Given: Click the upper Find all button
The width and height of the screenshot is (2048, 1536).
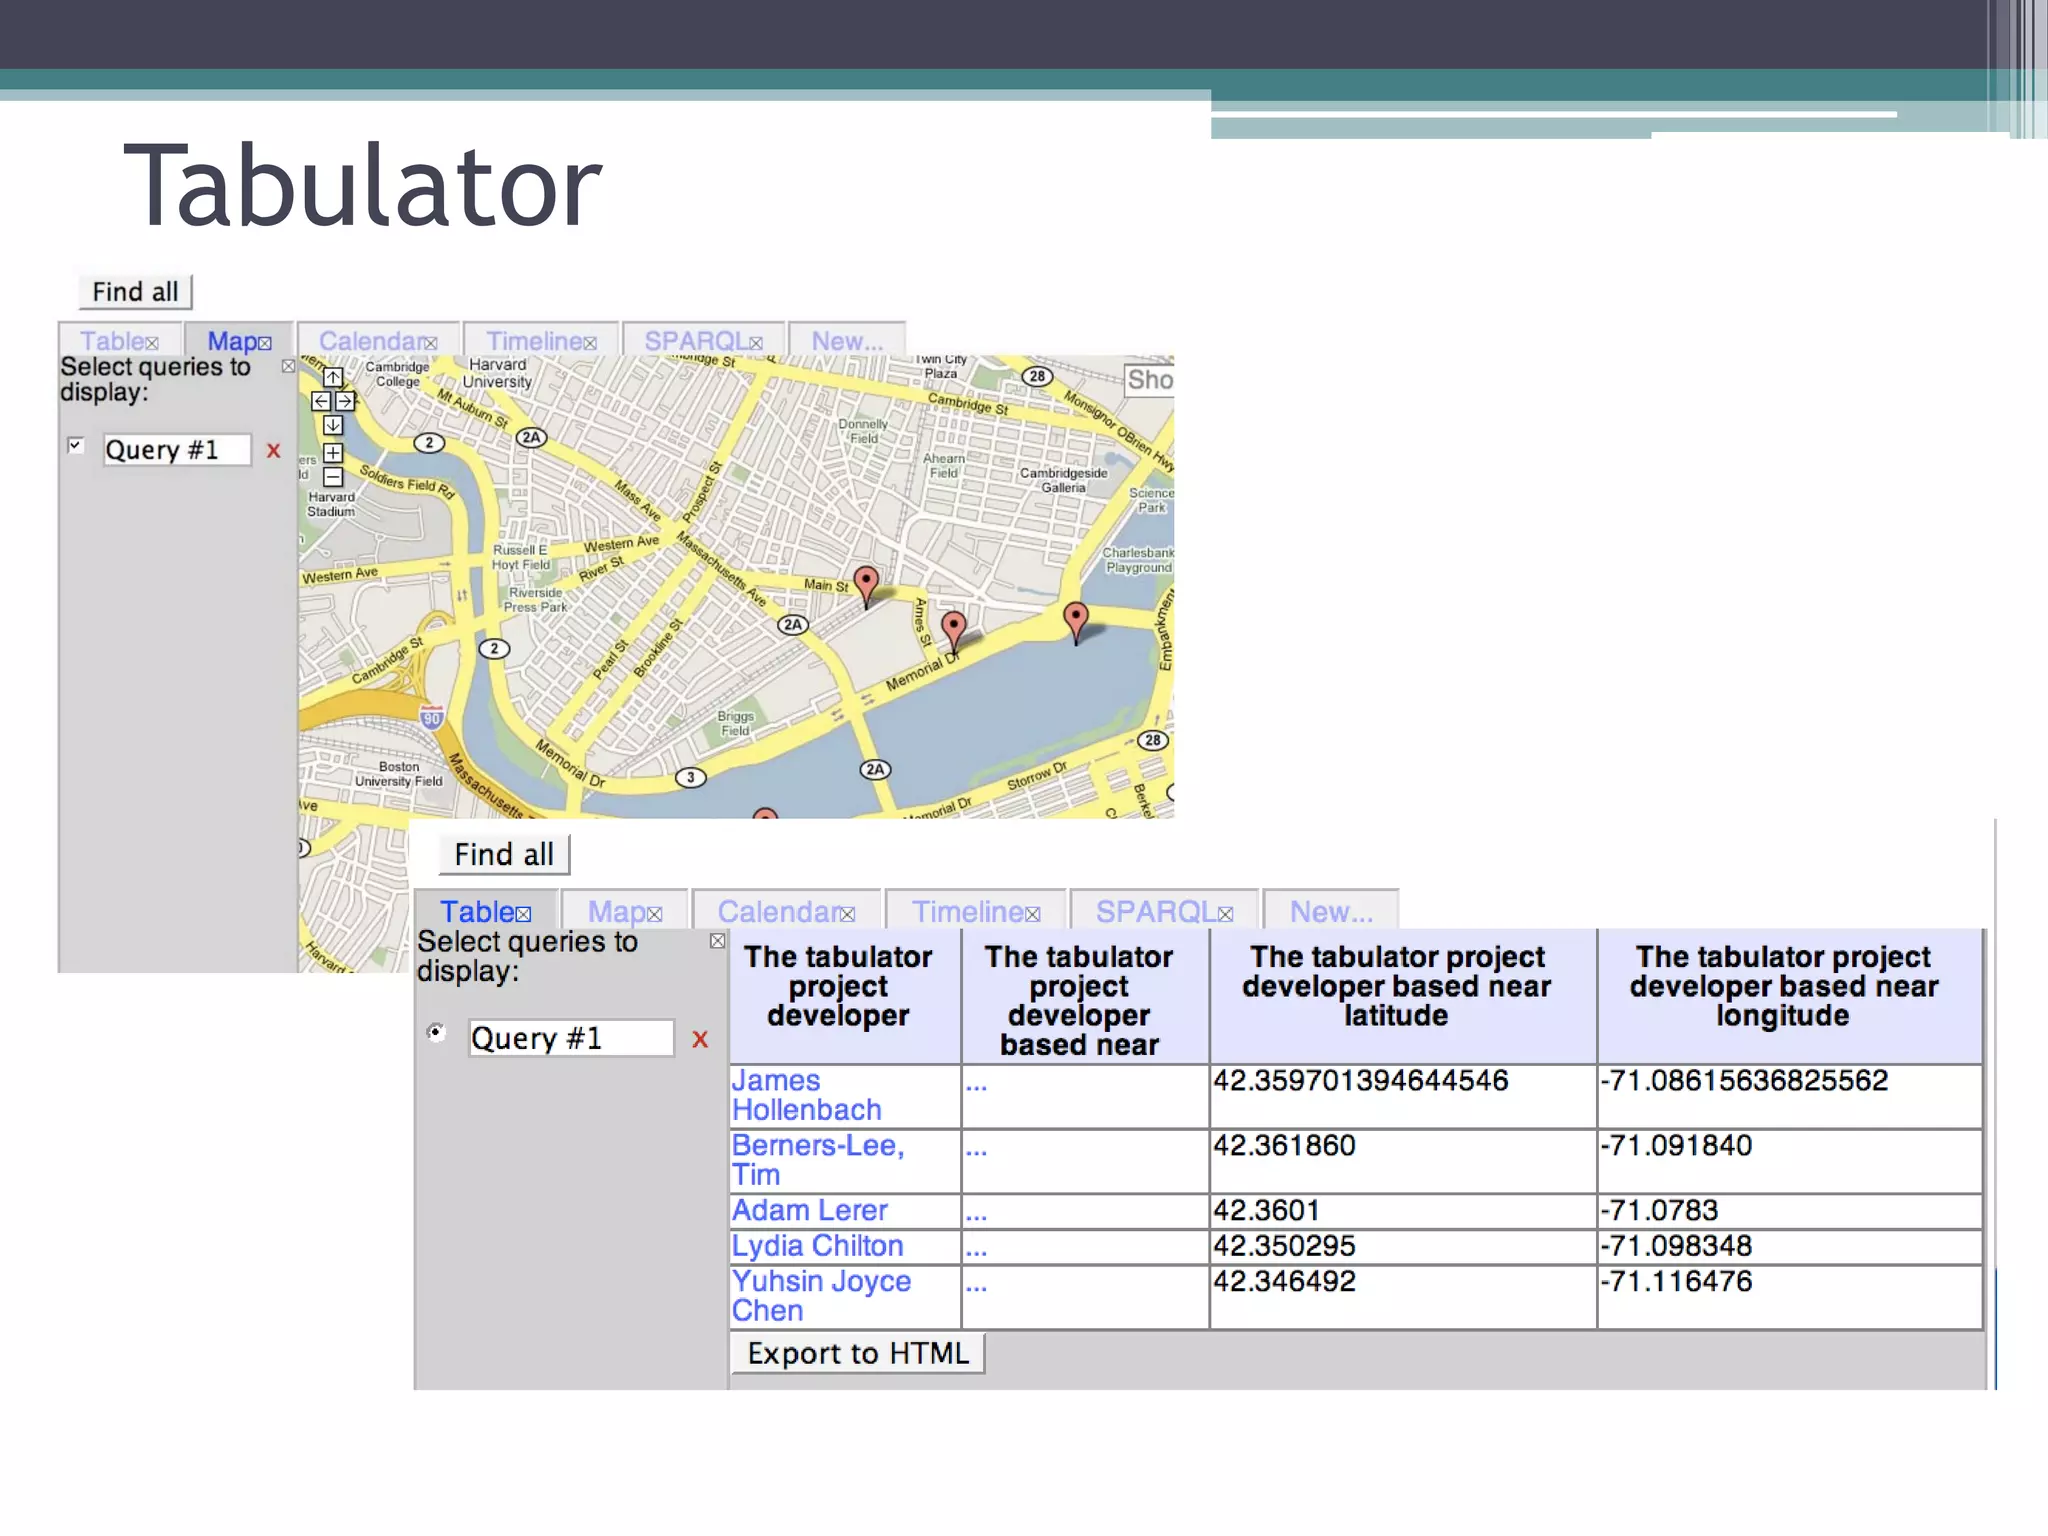Looking at the screenshot, I should pos(135,292).
